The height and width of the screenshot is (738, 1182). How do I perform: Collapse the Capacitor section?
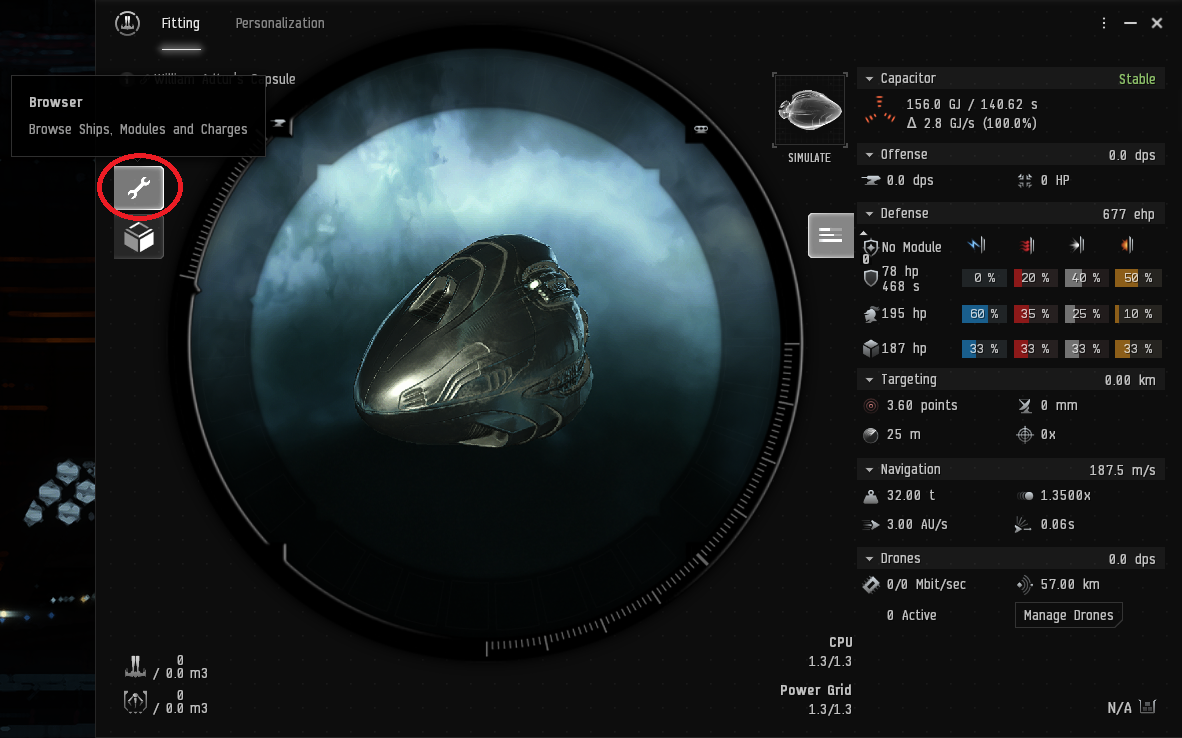[869, 78]
